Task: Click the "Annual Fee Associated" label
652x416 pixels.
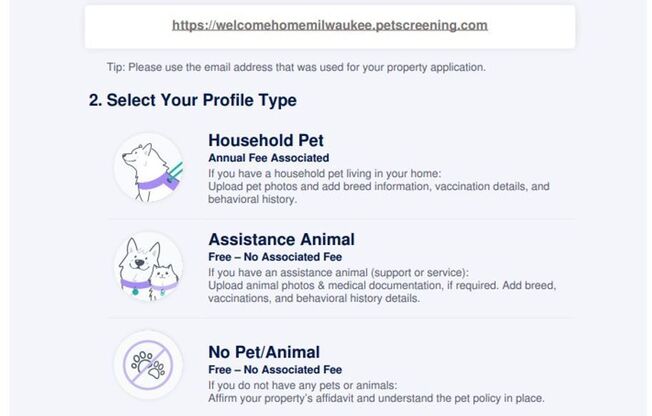Action: coord(268,158)
